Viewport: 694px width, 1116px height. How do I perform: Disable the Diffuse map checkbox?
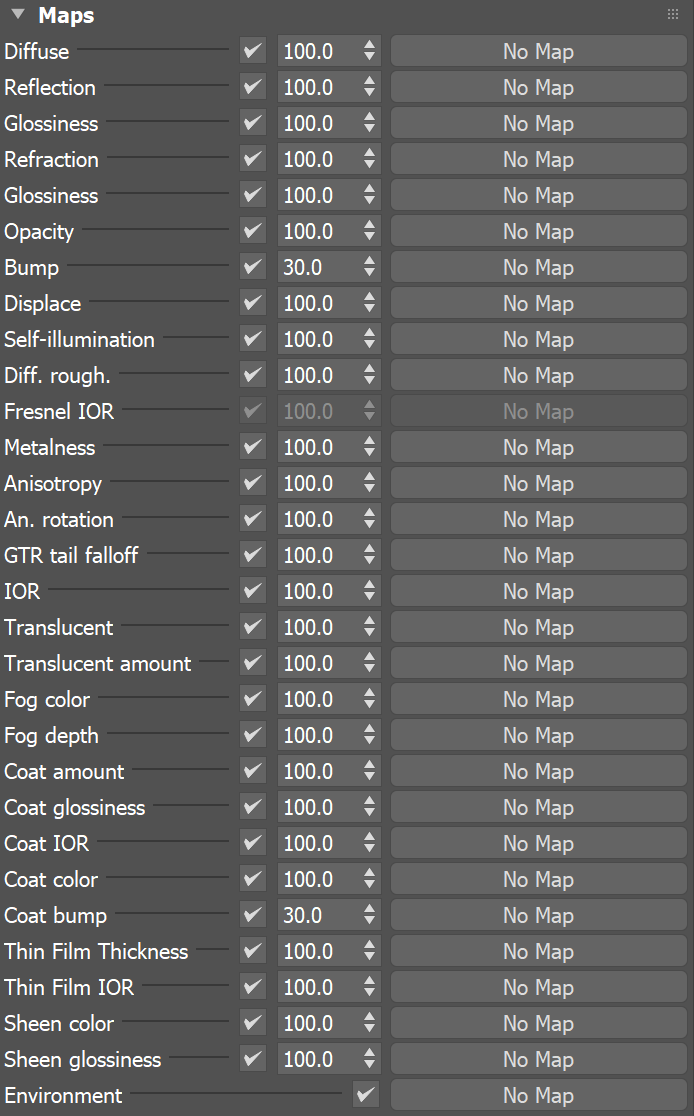click(252, 51)
